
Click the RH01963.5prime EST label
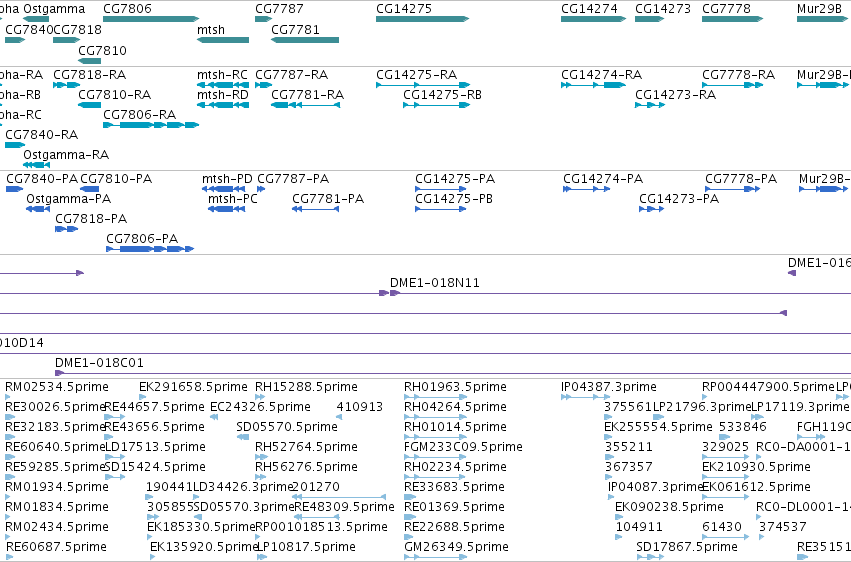click(x=455, y=387)
